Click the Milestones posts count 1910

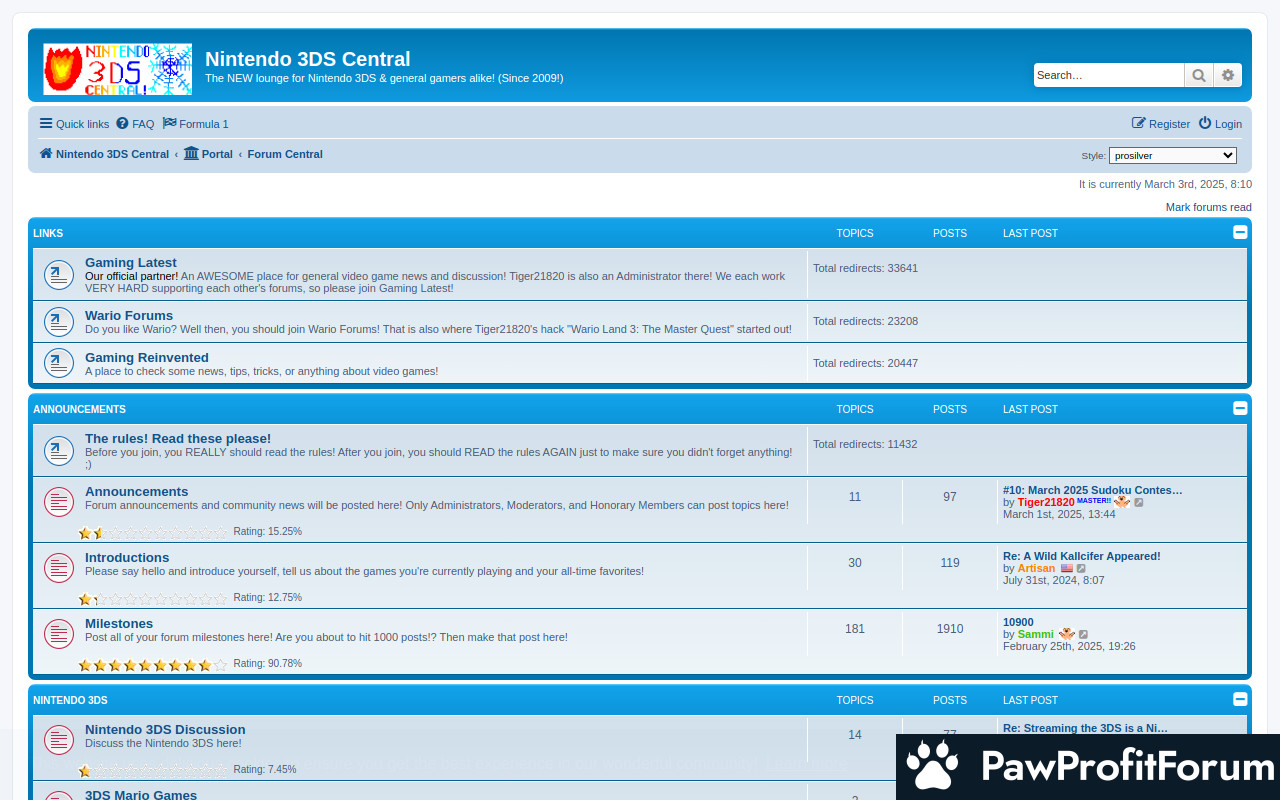point(950,629)
